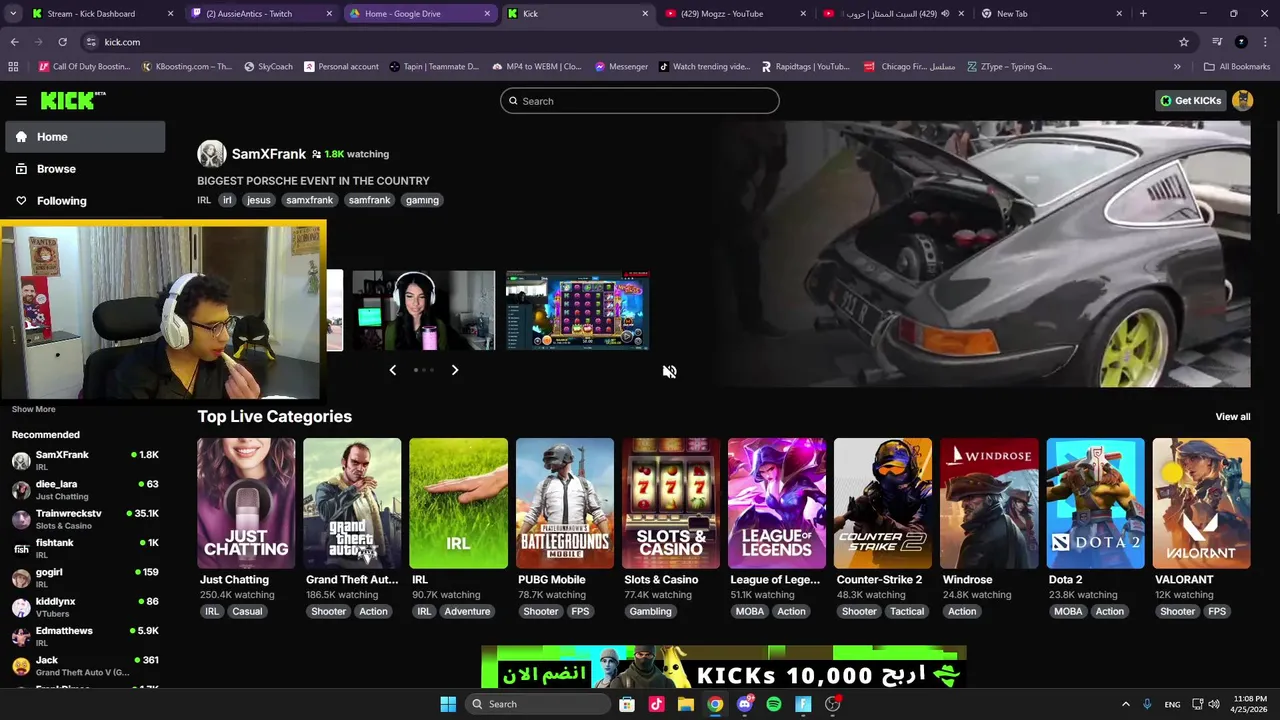
Task: Open Windows Start menu
Action: coord(448,704)
